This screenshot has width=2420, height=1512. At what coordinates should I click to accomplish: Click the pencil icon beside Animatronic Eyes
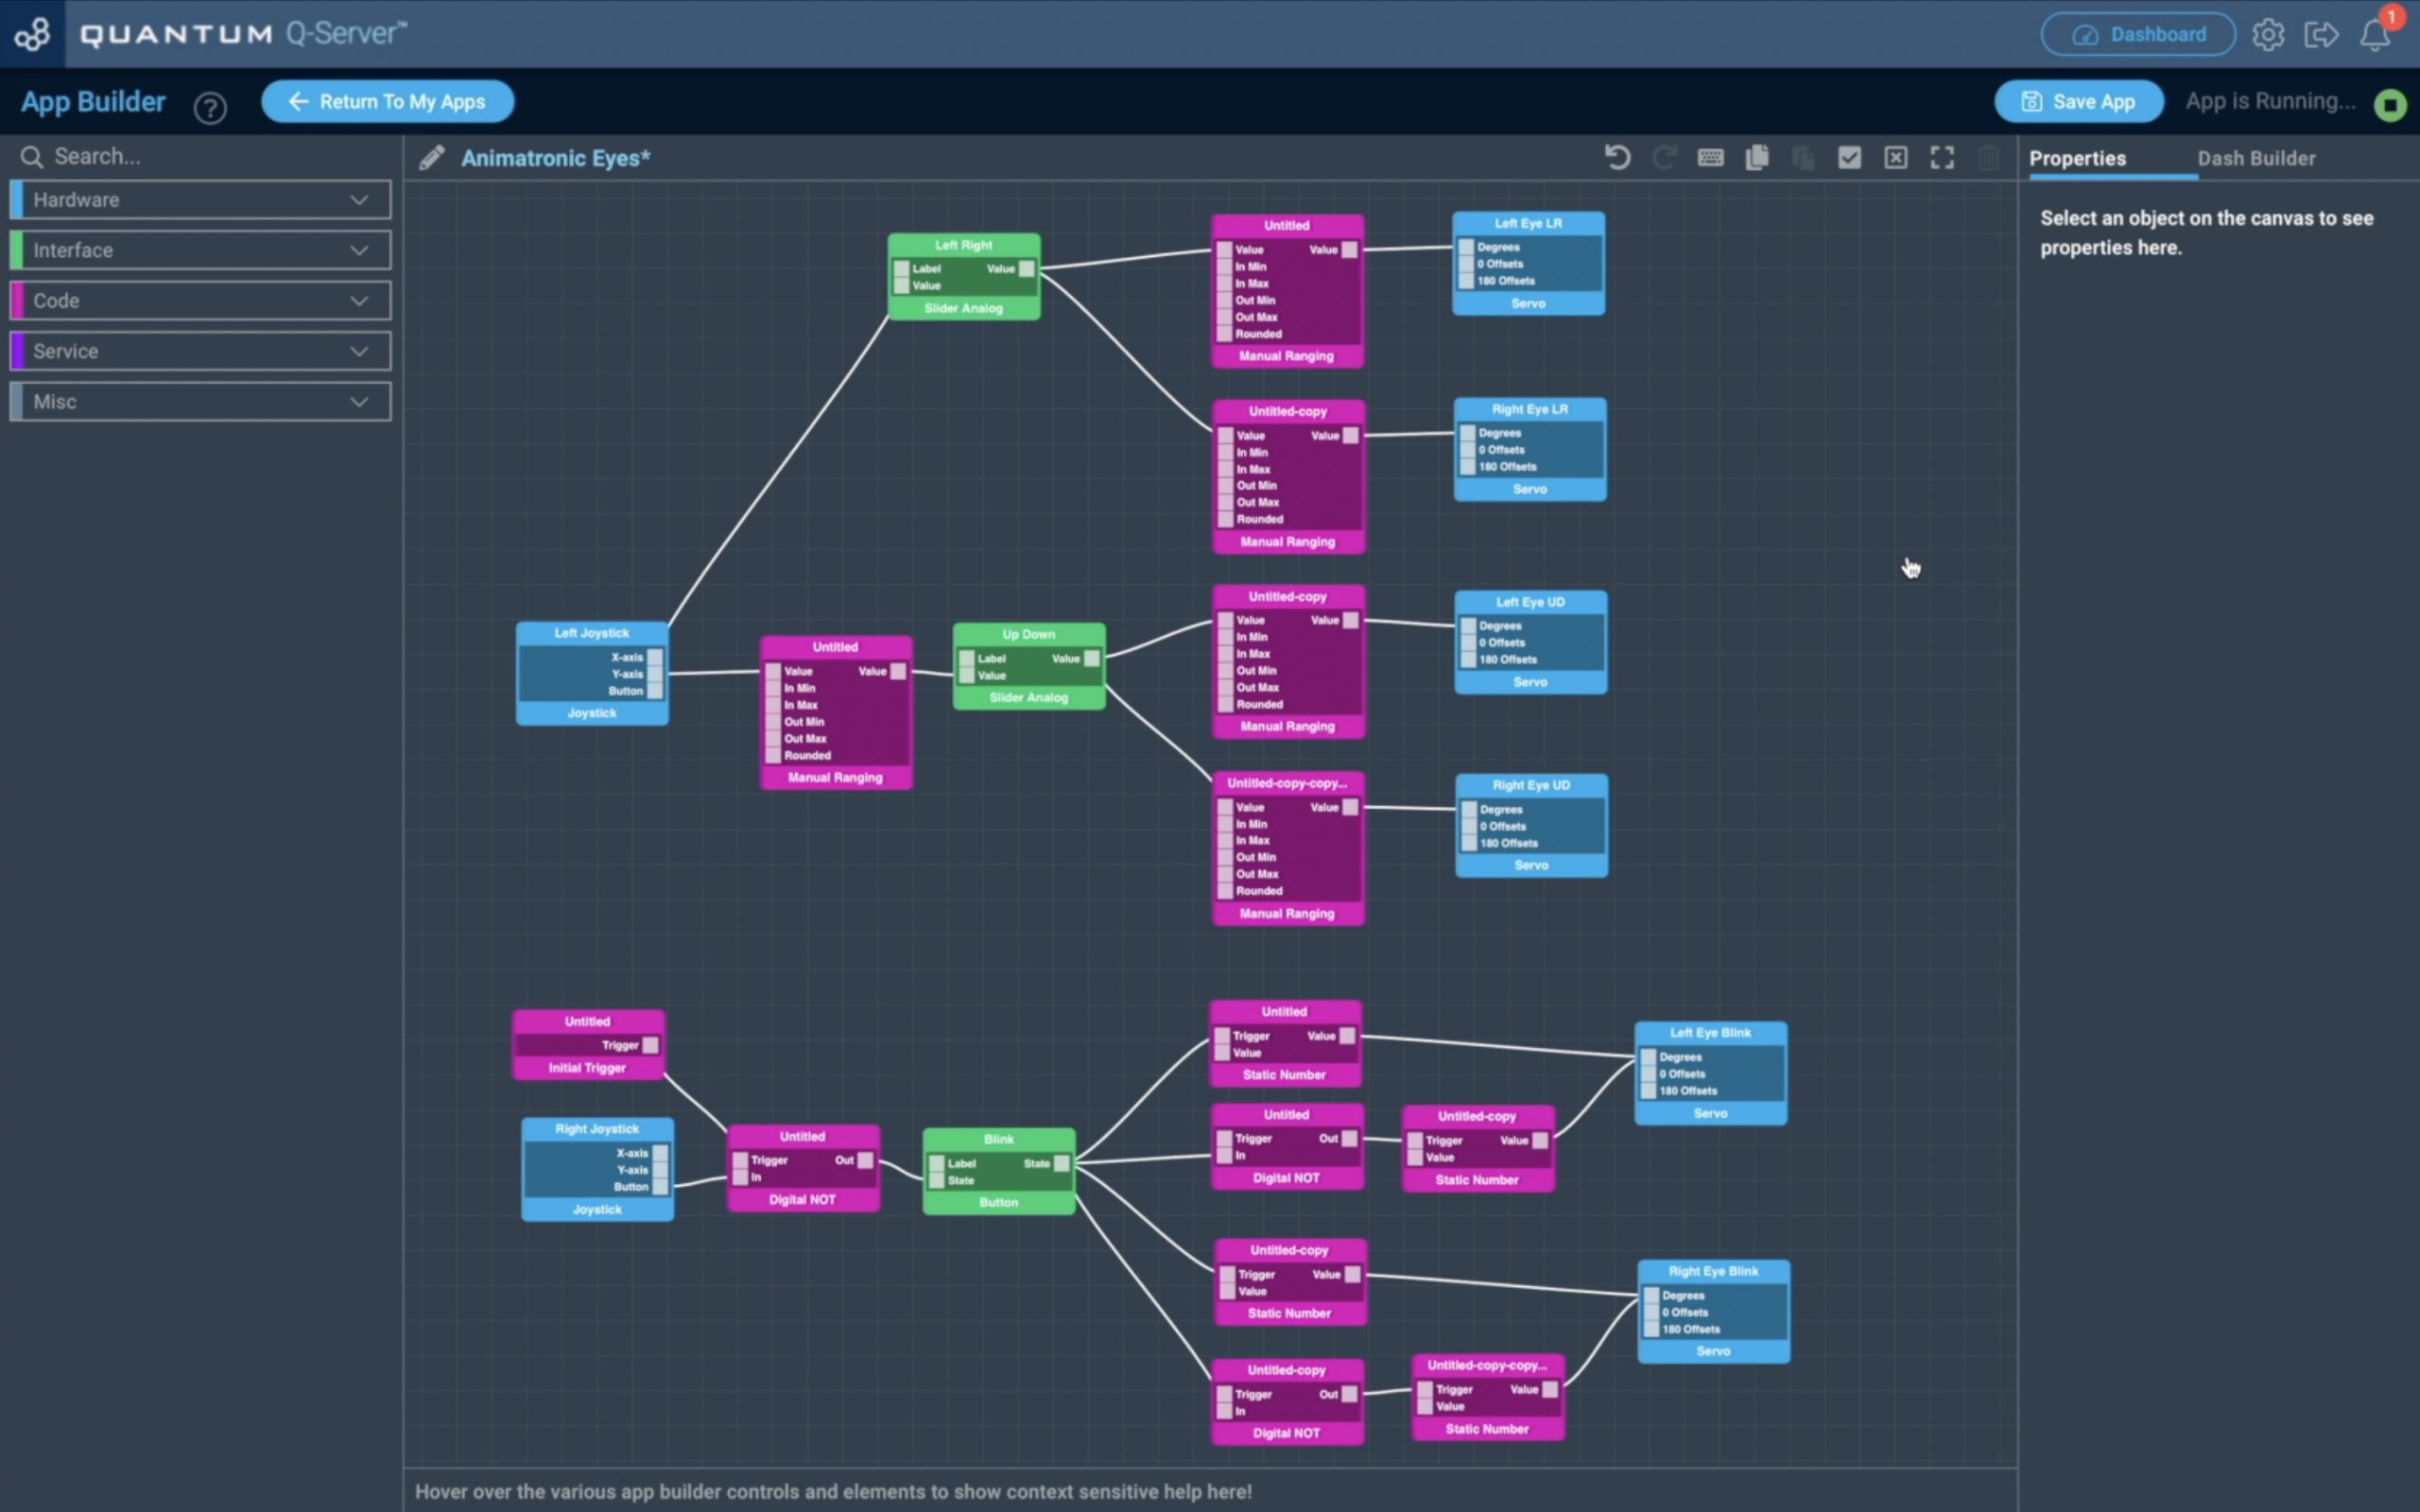click(432, 158)
